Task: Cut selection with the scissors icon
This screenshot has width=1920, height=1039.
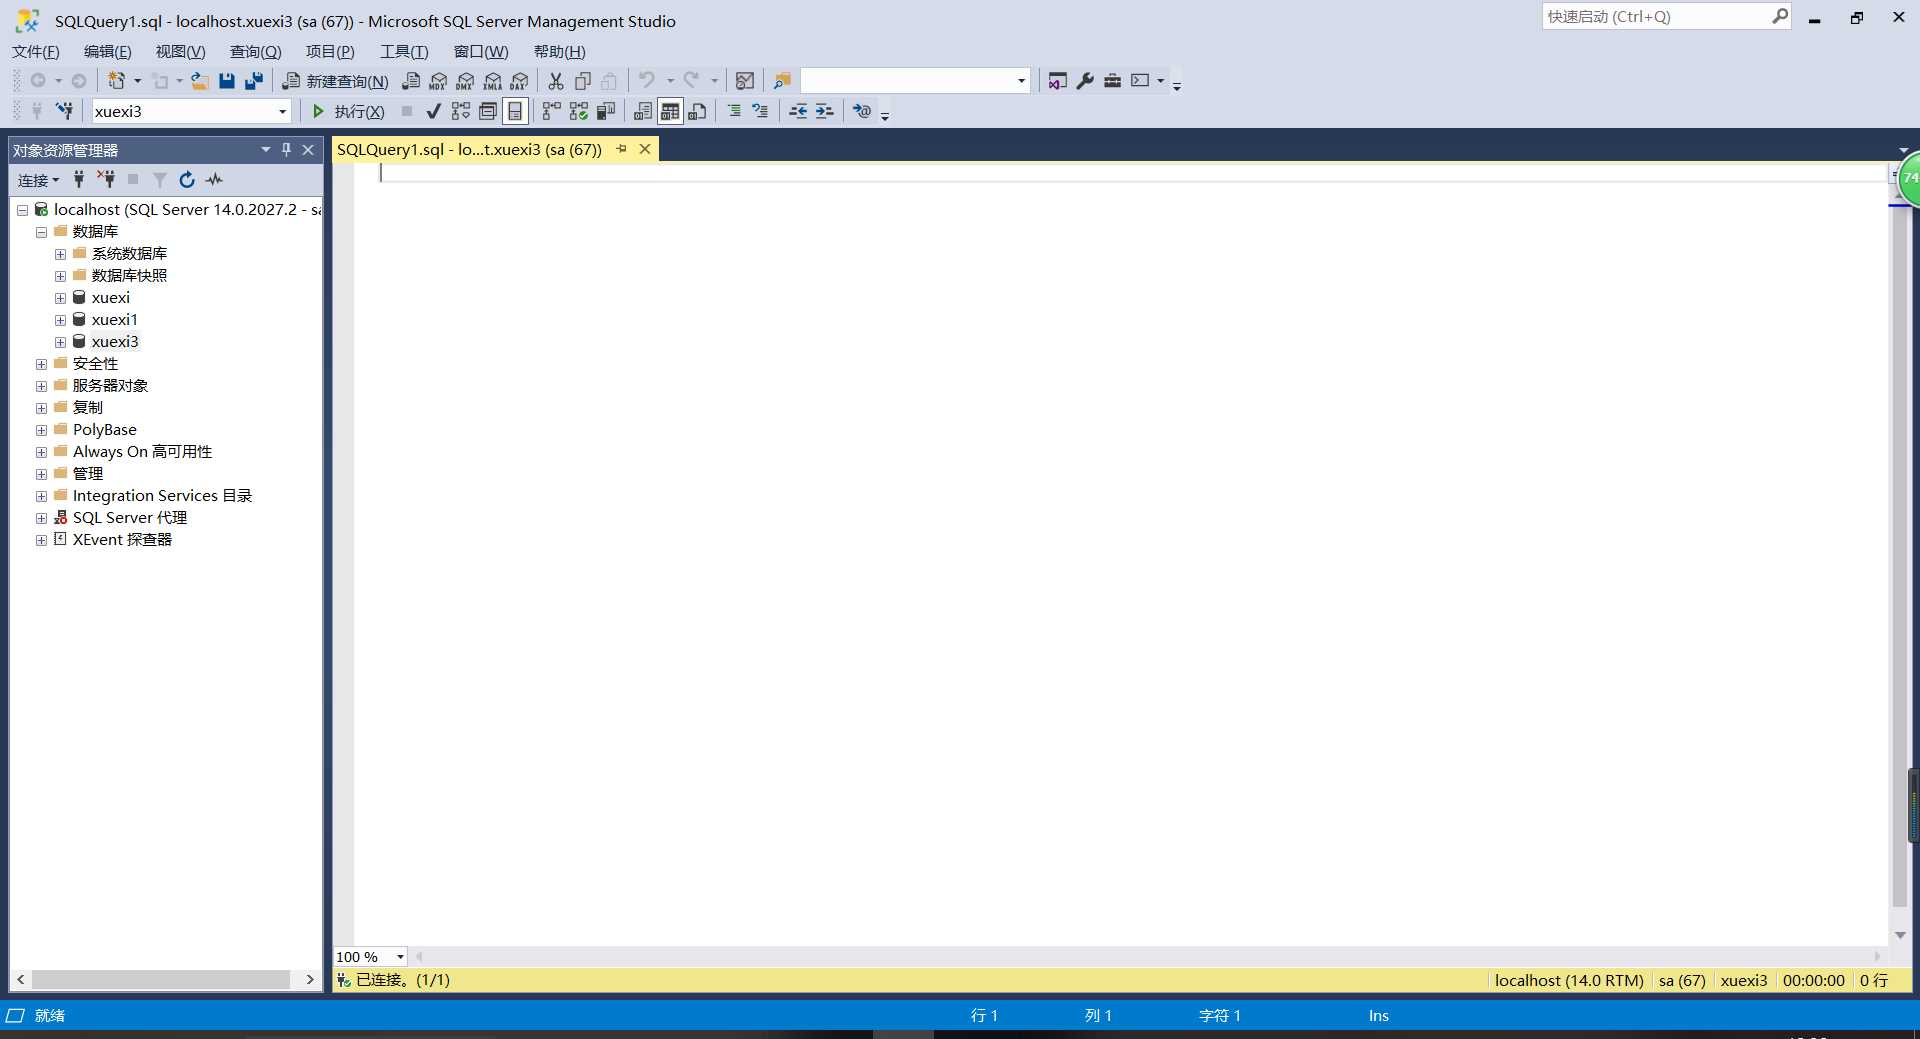Action: 556,81
